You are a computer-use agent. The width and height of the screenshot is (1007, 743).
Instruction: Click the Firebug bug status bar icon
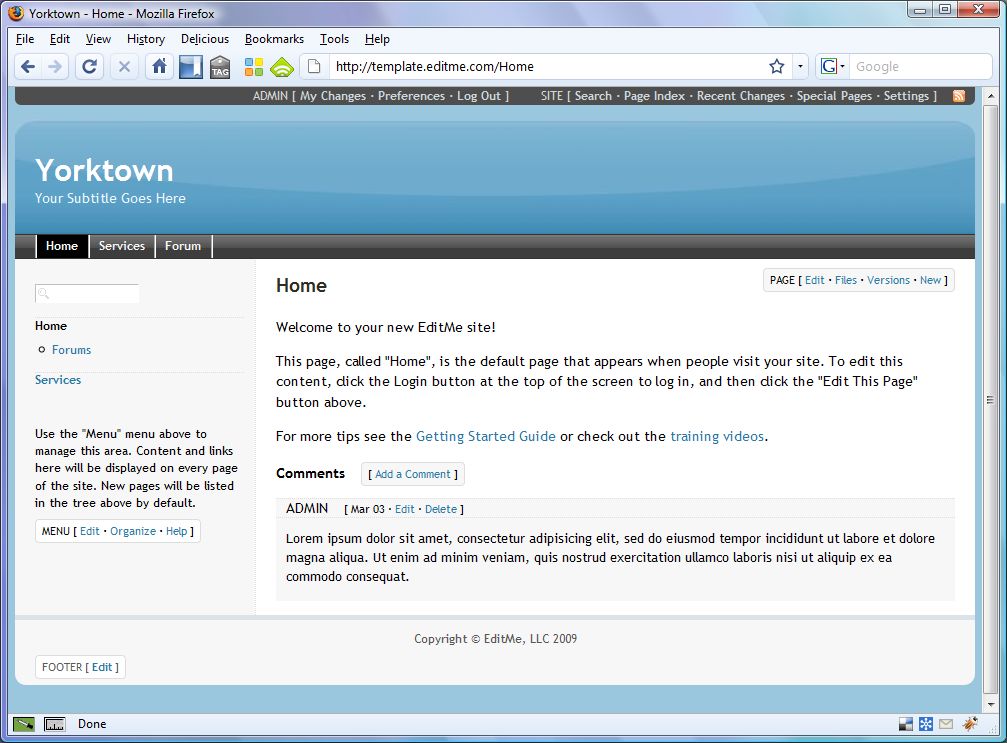[x=970, y=724]
